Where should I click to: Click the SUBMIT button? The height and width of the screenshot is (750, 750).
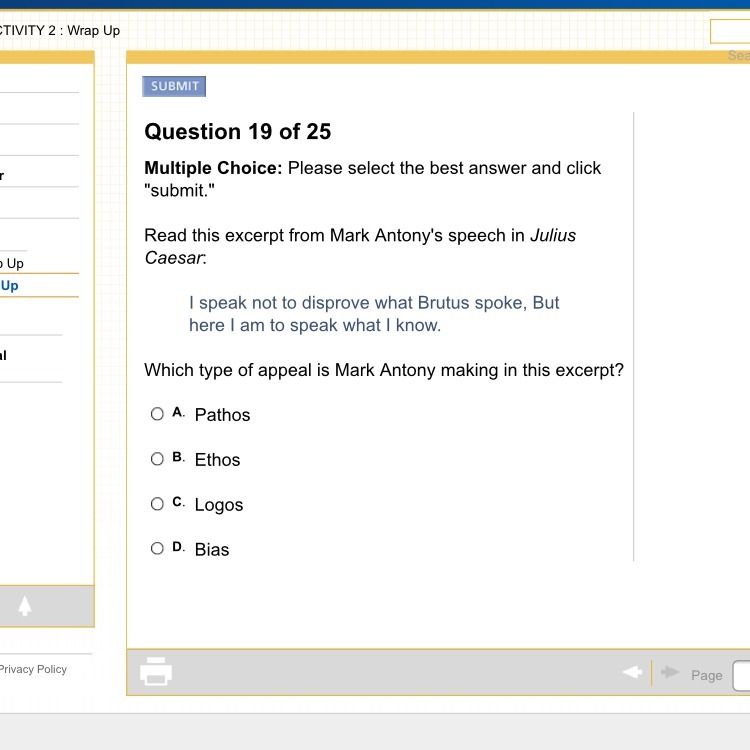click(174, 86)
